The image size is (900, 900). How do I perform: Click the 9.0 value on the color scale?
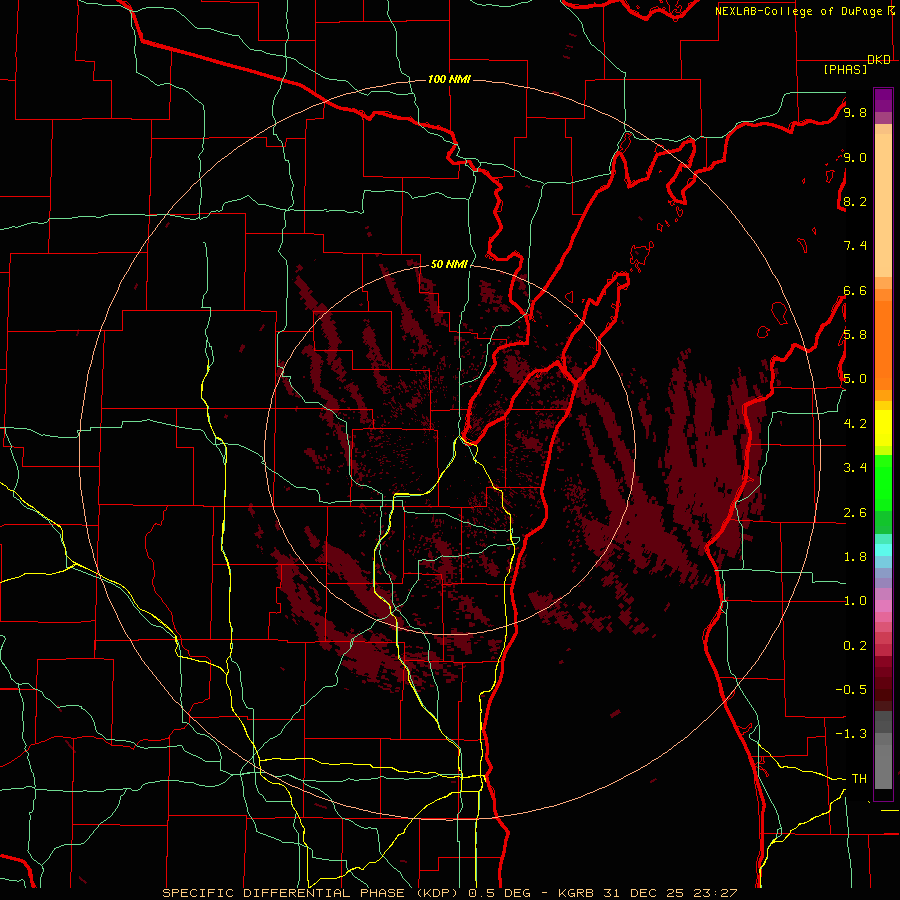(855, 157)
